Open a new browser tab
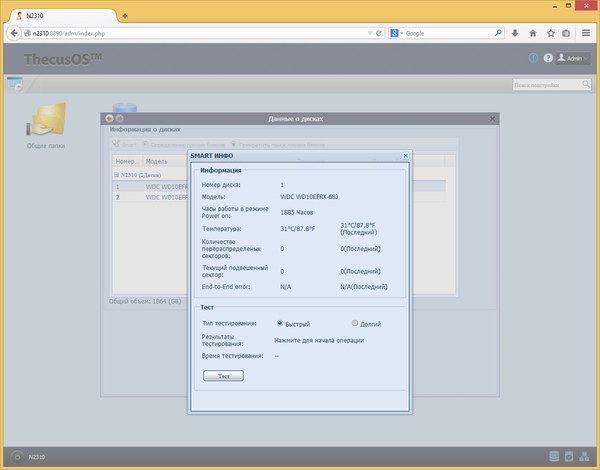Screen dimensions: 600x470 (x=124, y=15)
